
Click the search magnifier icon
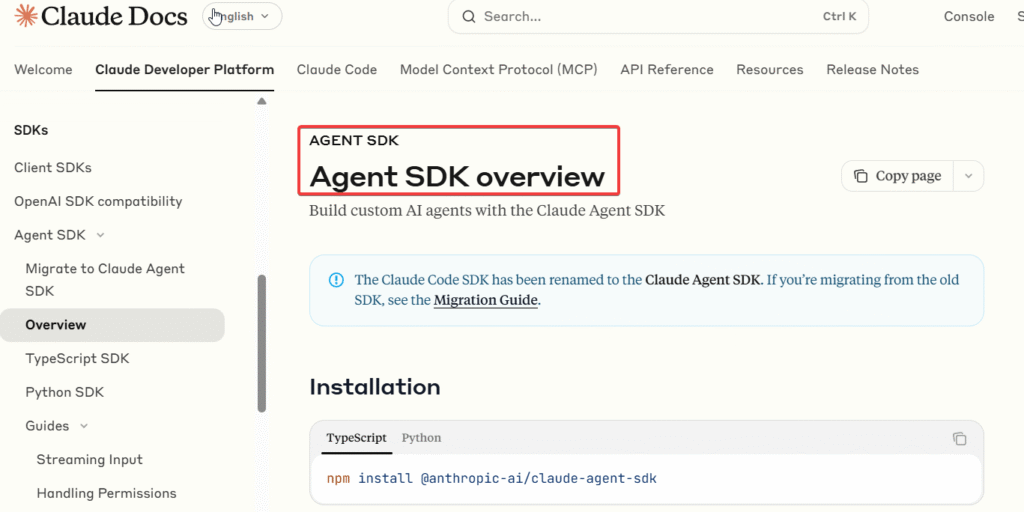(468, 16)
